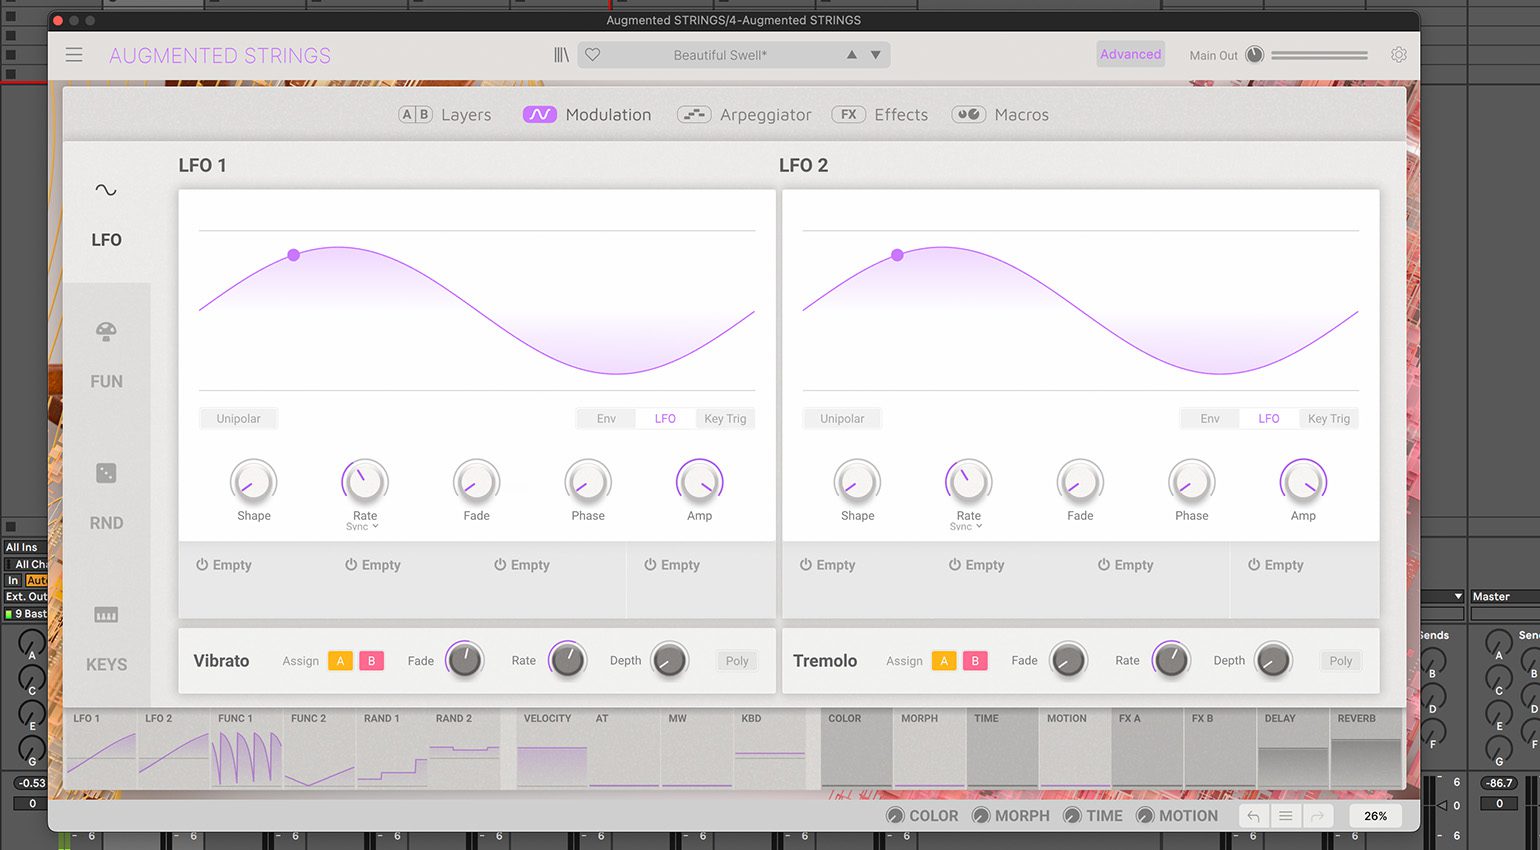Image resolution: width=1540 pixels, height=850 pixels.
Task: Click LFO 2 Amp knob
Action: coord(1304,483)
